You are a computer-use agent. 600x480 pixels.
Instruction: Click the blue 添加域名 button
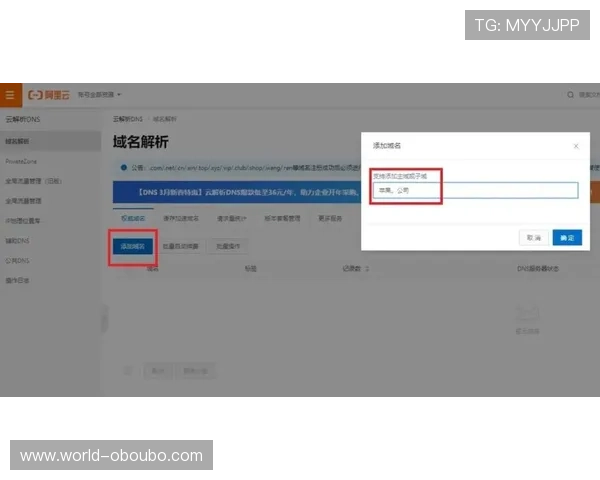point(133,246)
